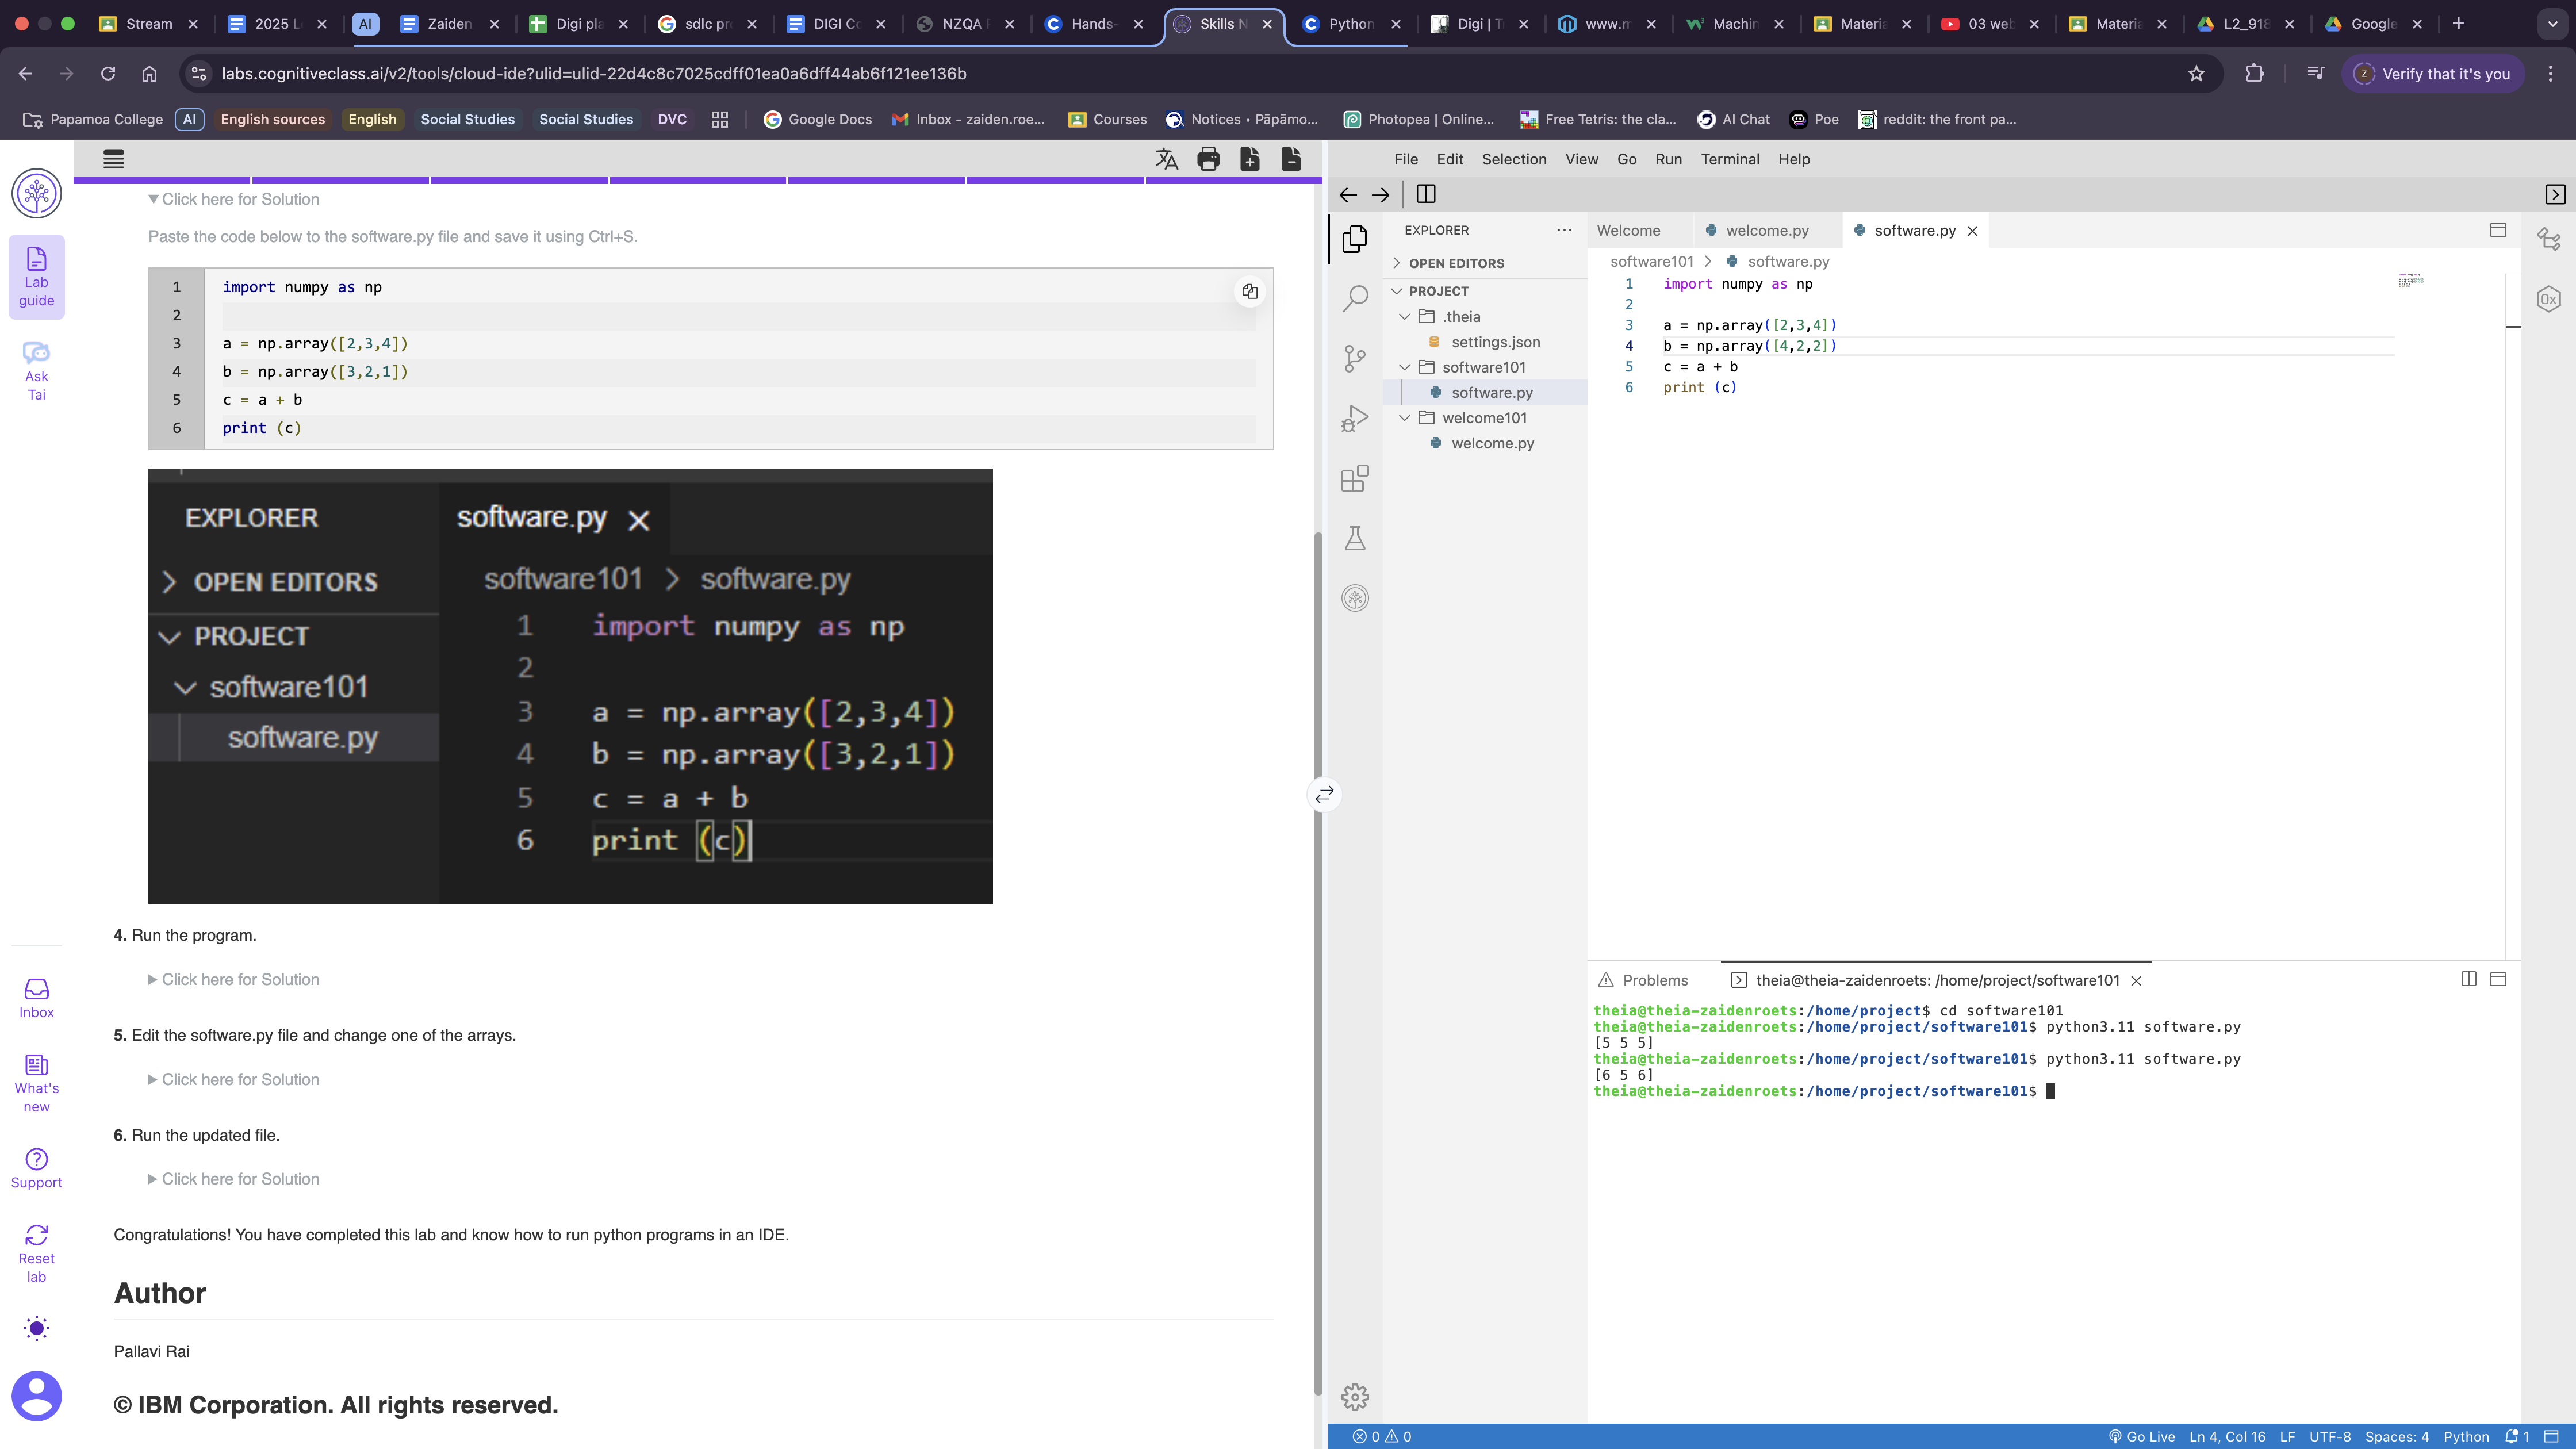Image resolution: width=2576 pixels, height=1449 pixels.
Task: Copy the code snippet to clipboard
Action: (1249, 291)
